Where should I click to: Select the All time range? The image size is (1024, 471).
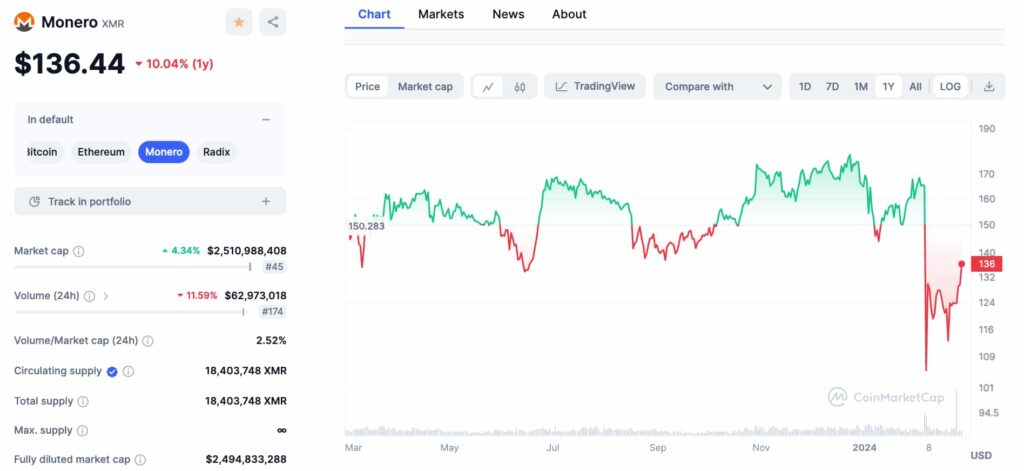pyautogui.click(x=916, y=87)
